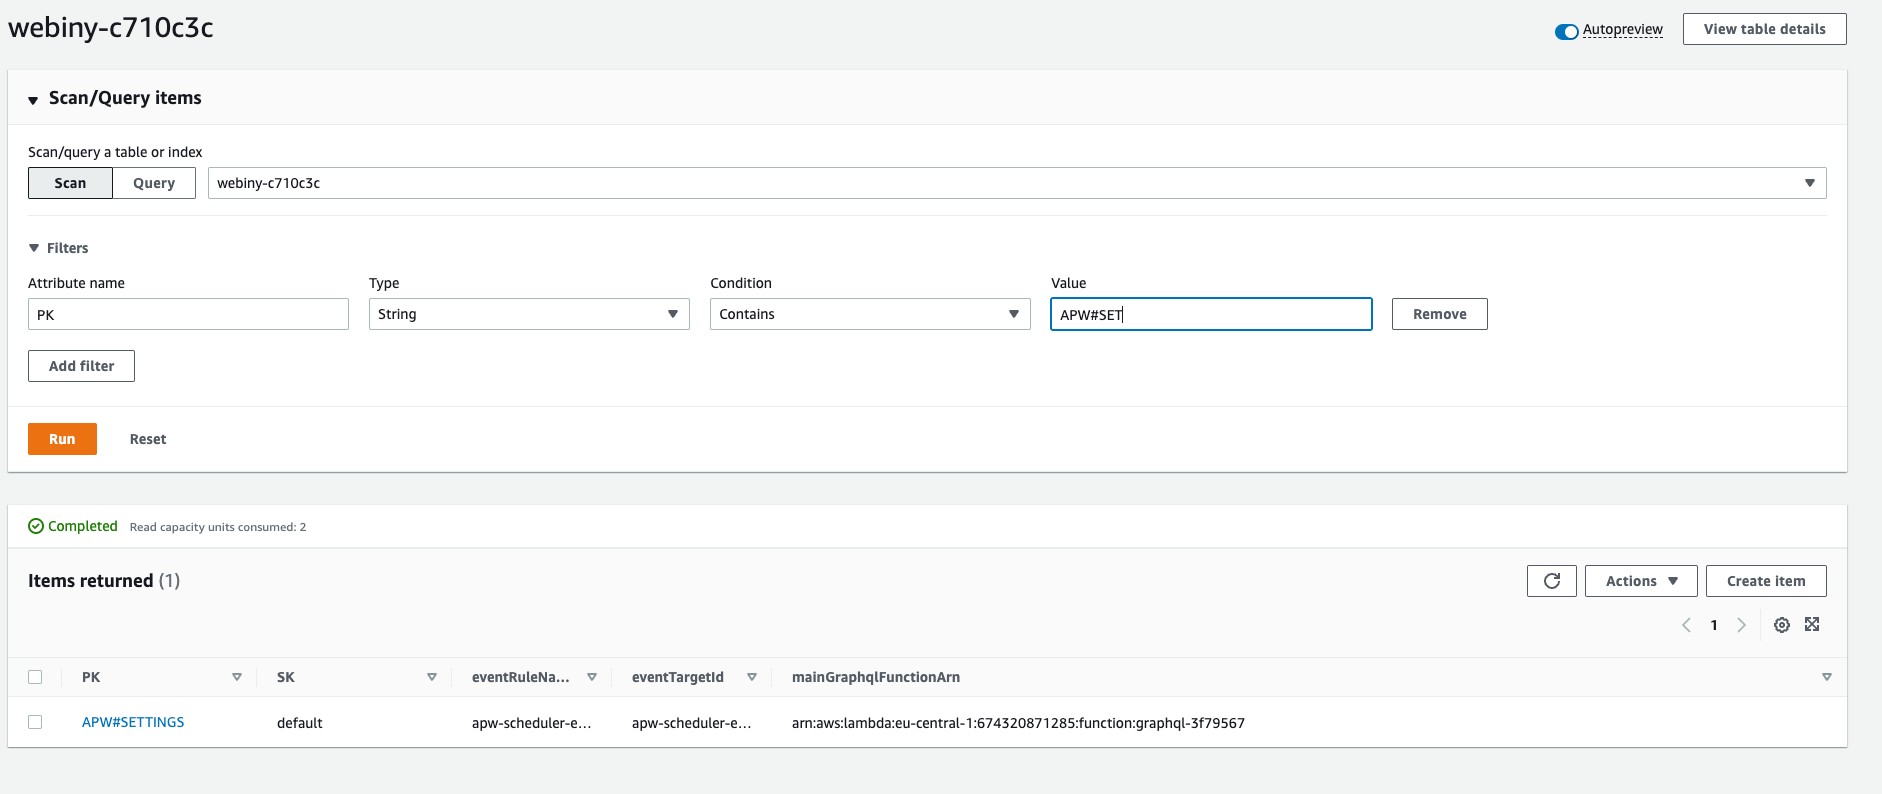Click the Attribute name PK field
This screenshot has width=1882, height=794.
point(188,314)
